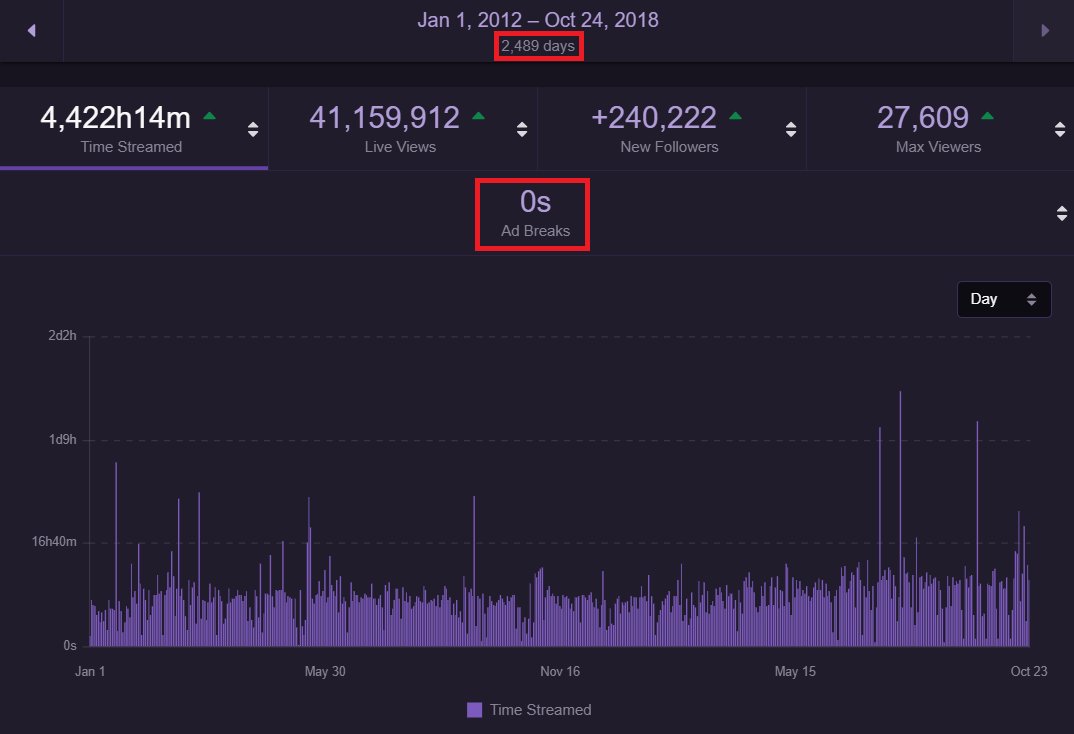The image size is (1074, 734).
Task: Click green trend arrow beside Time Streamed
Action: (x=210, y=116)
